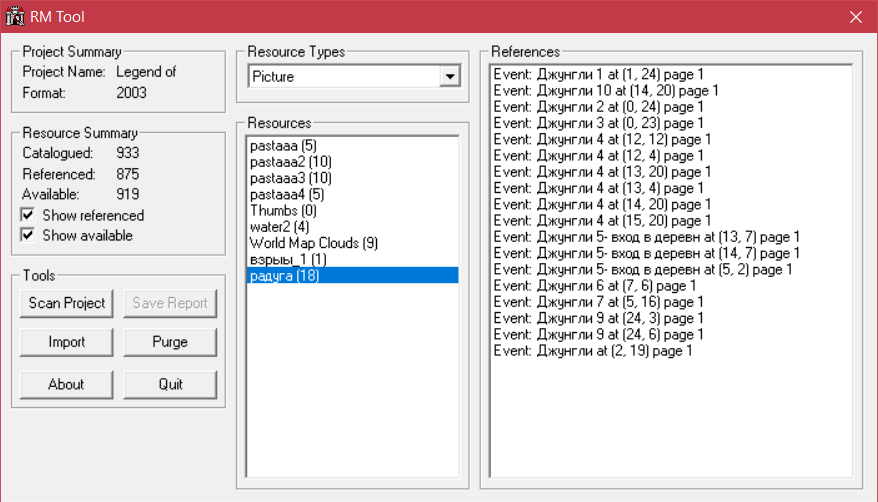Click the highlighted радуга (18) resource
Viewport: 878px width, 502px height.
(285, 276)
